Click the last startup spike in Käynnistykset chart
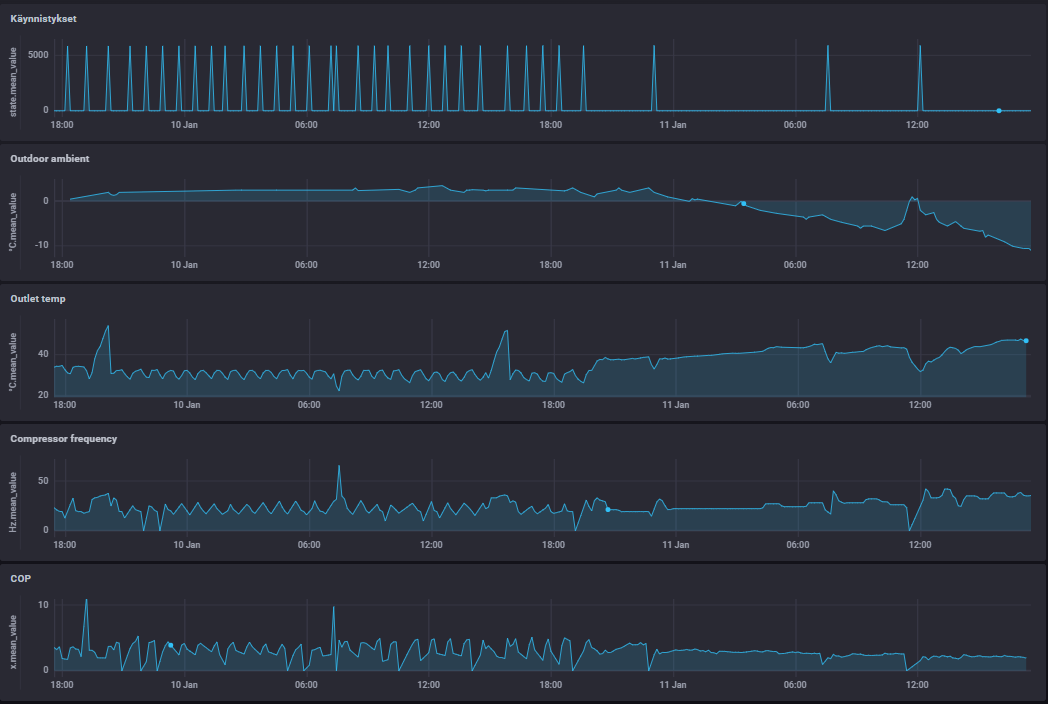The height and width of the screenshot is (704, 1048). (x=920, y=47)
